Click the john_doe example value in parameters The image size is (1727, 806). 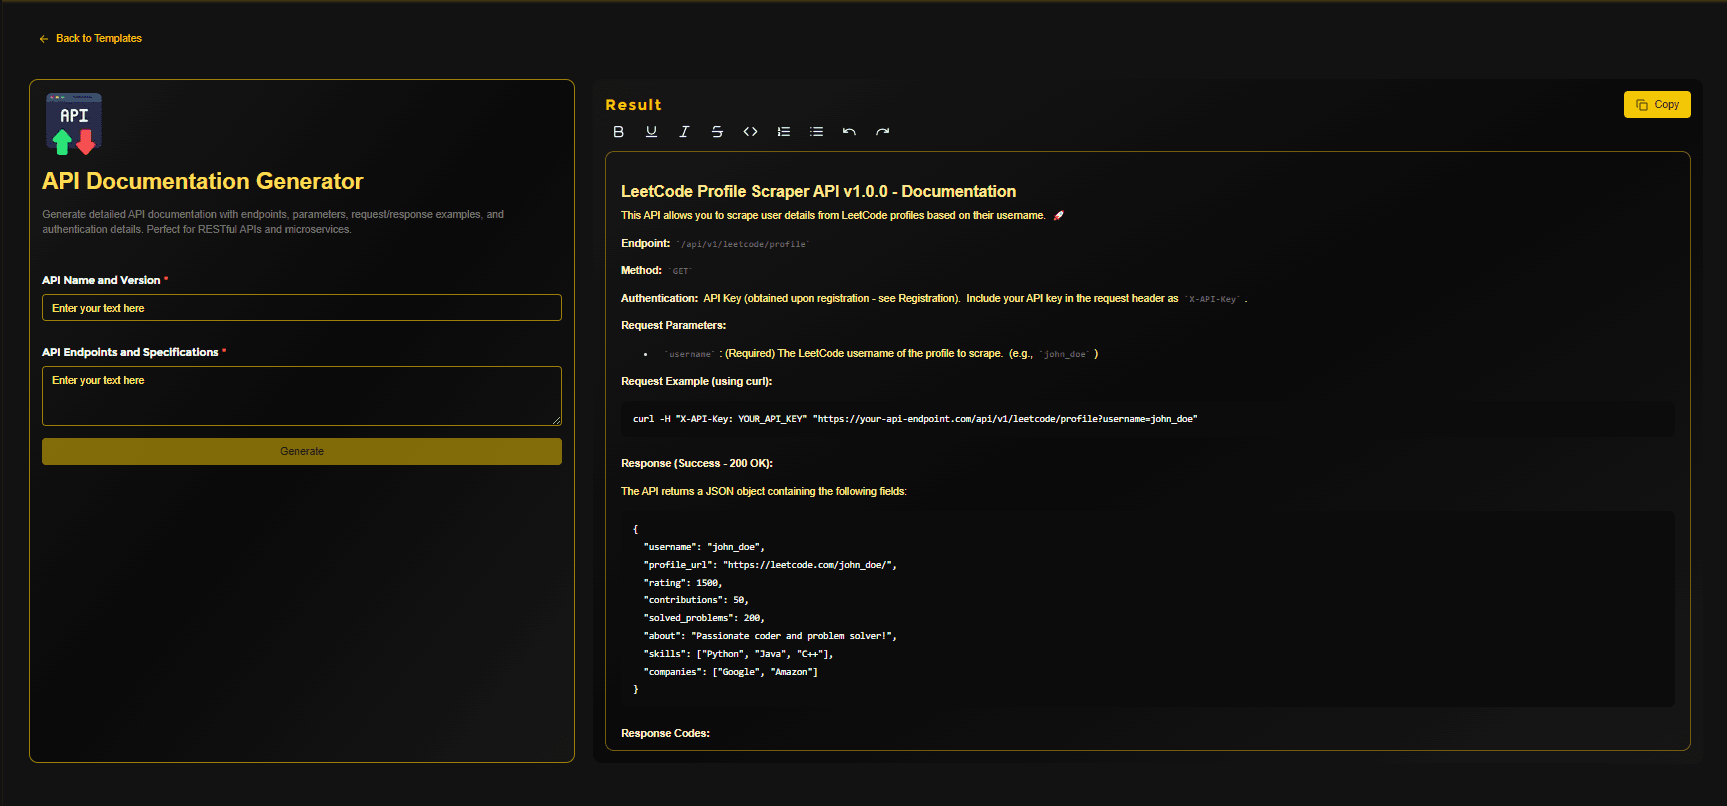(1065, 354)
